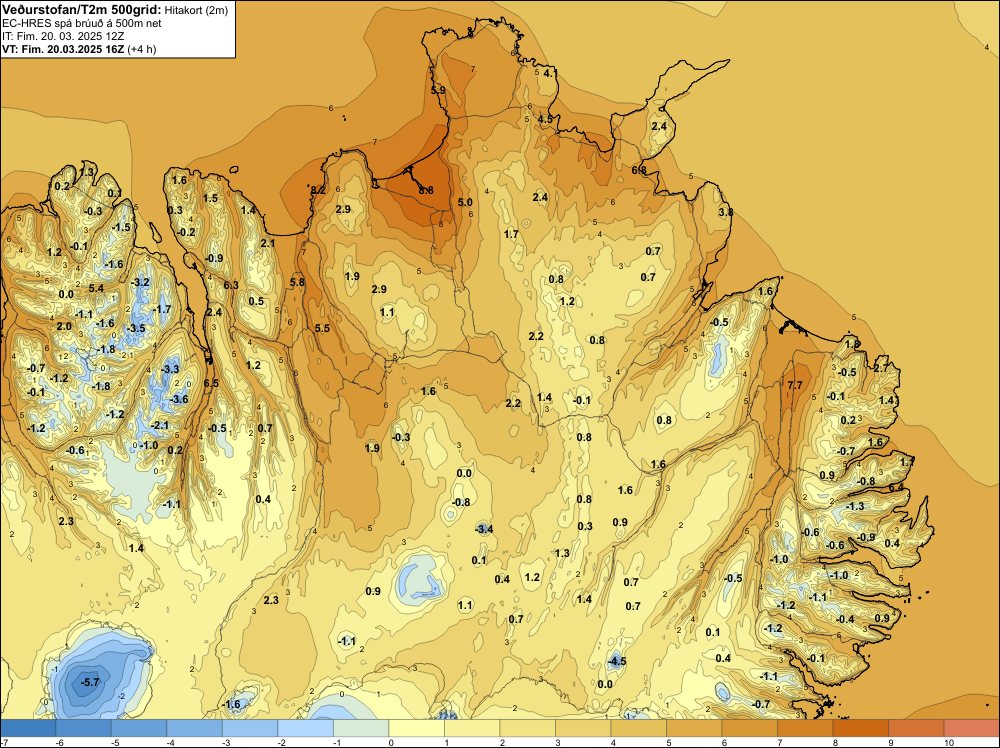Click the legend color between -4 and -3
Screen dimensions: 1000x748
(x=195, y=728)
